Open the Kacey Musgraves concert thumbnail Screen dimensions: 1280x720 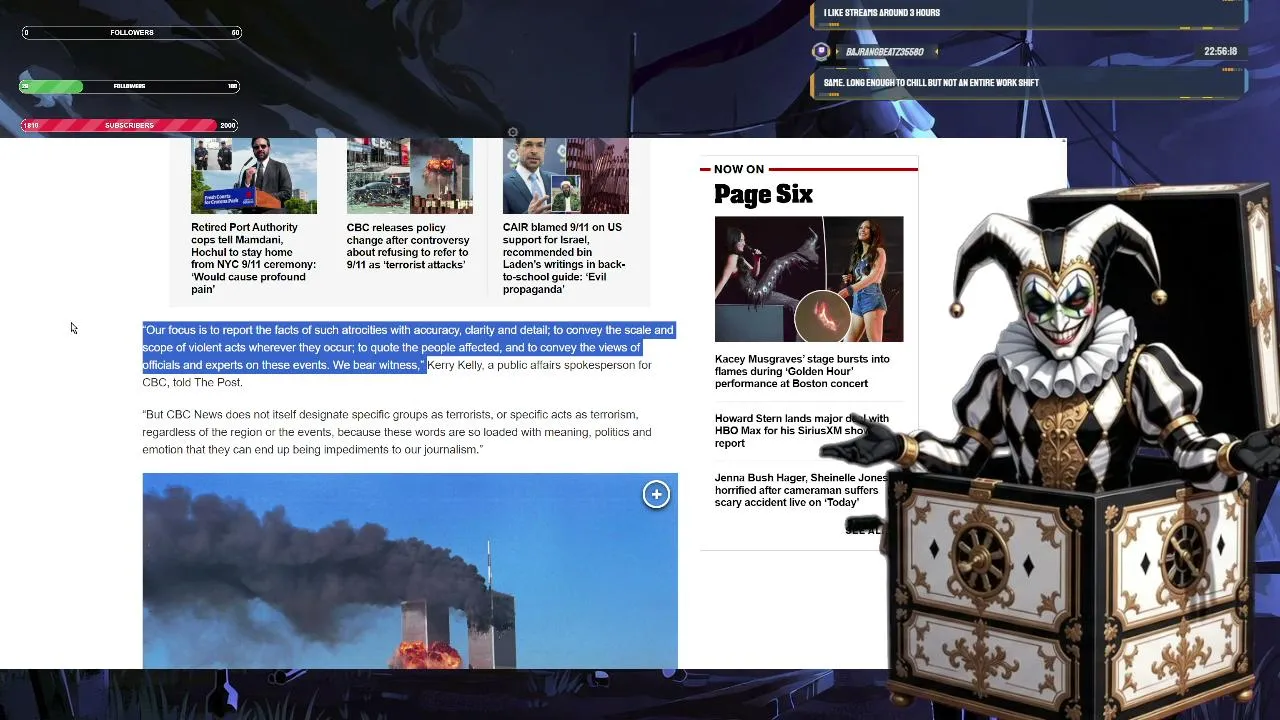coord(809,279)
